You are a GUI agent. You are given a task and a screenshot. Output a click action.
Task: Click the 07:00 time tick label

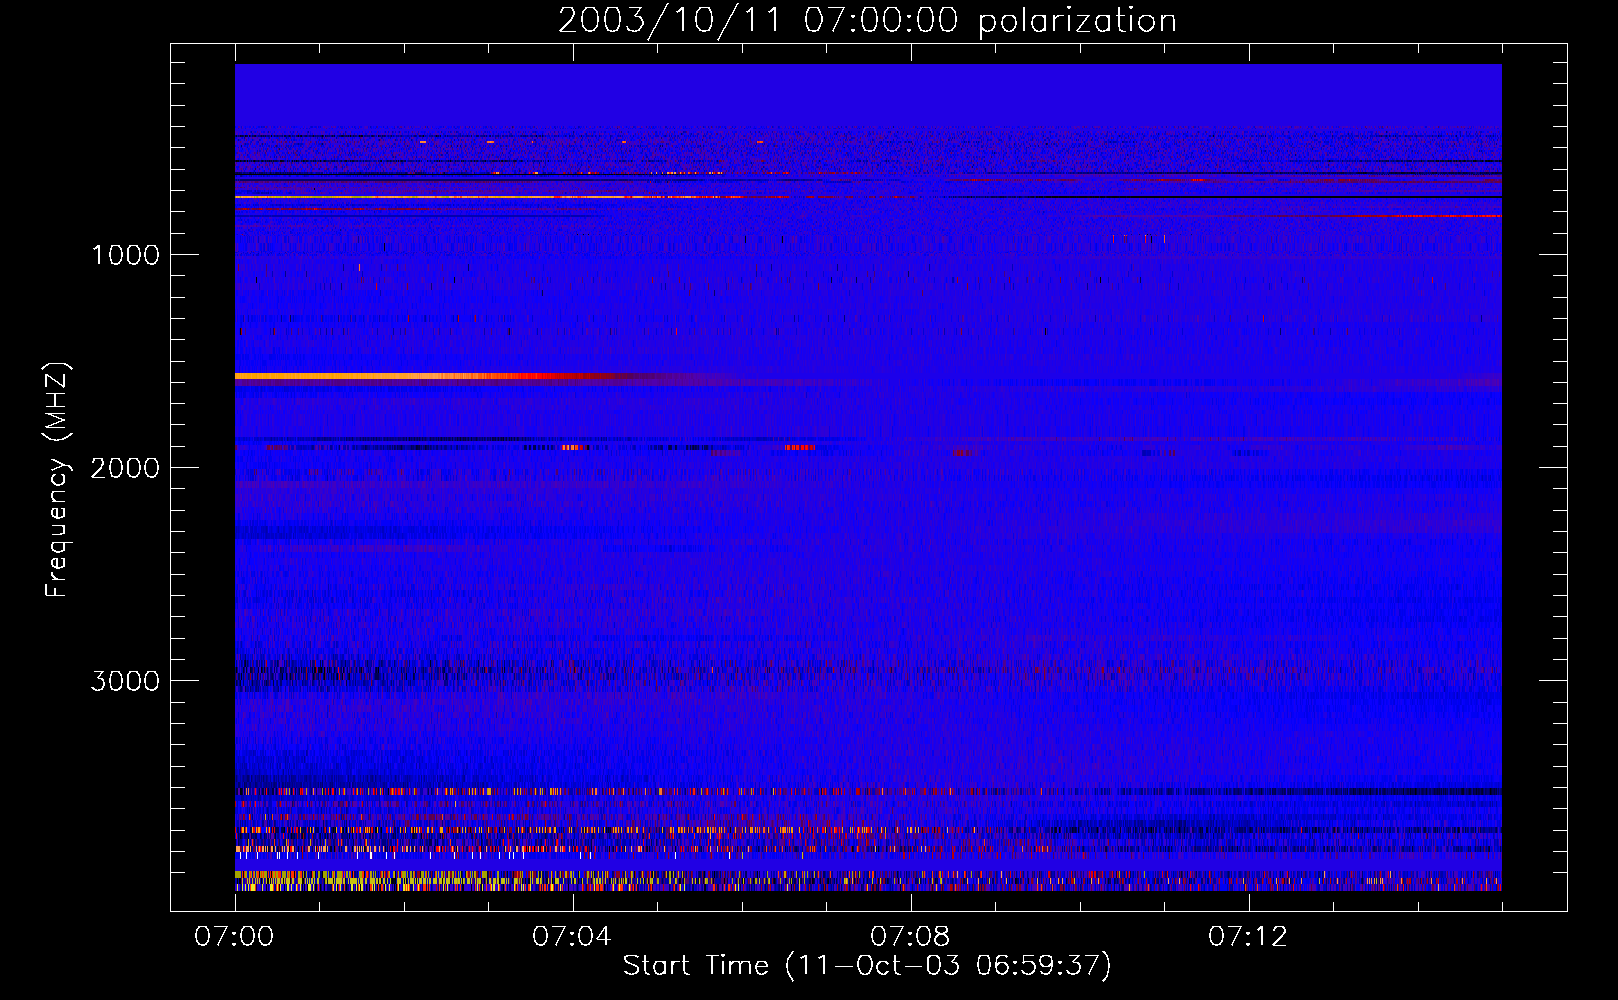234,937
